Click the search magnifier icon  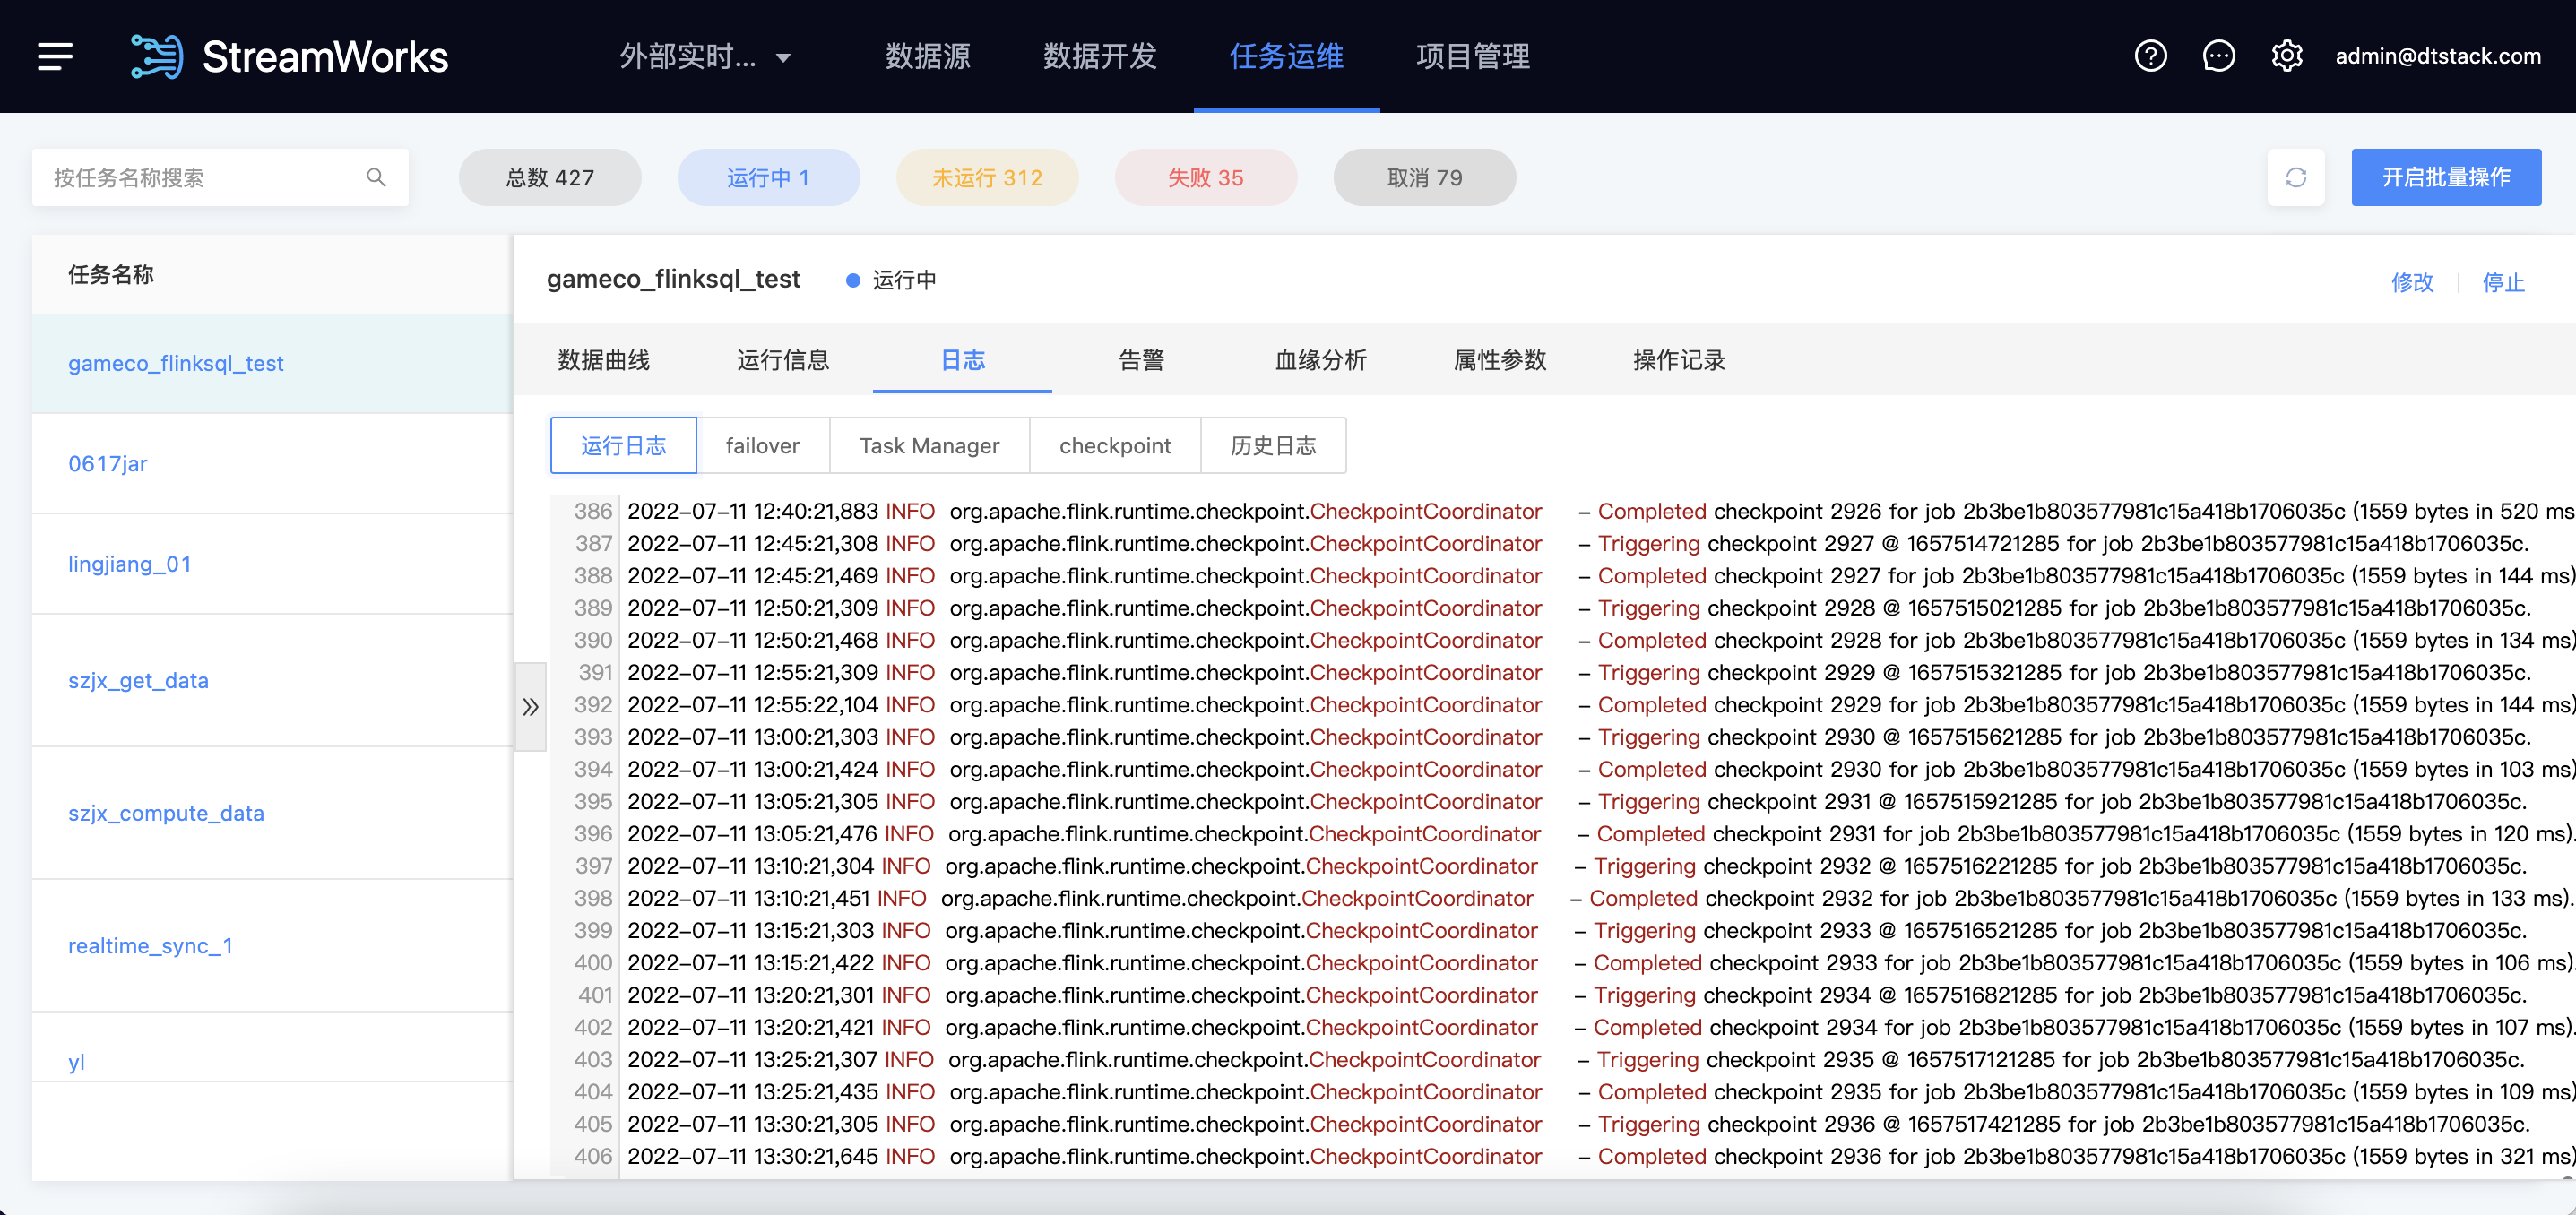pos(376,177)
